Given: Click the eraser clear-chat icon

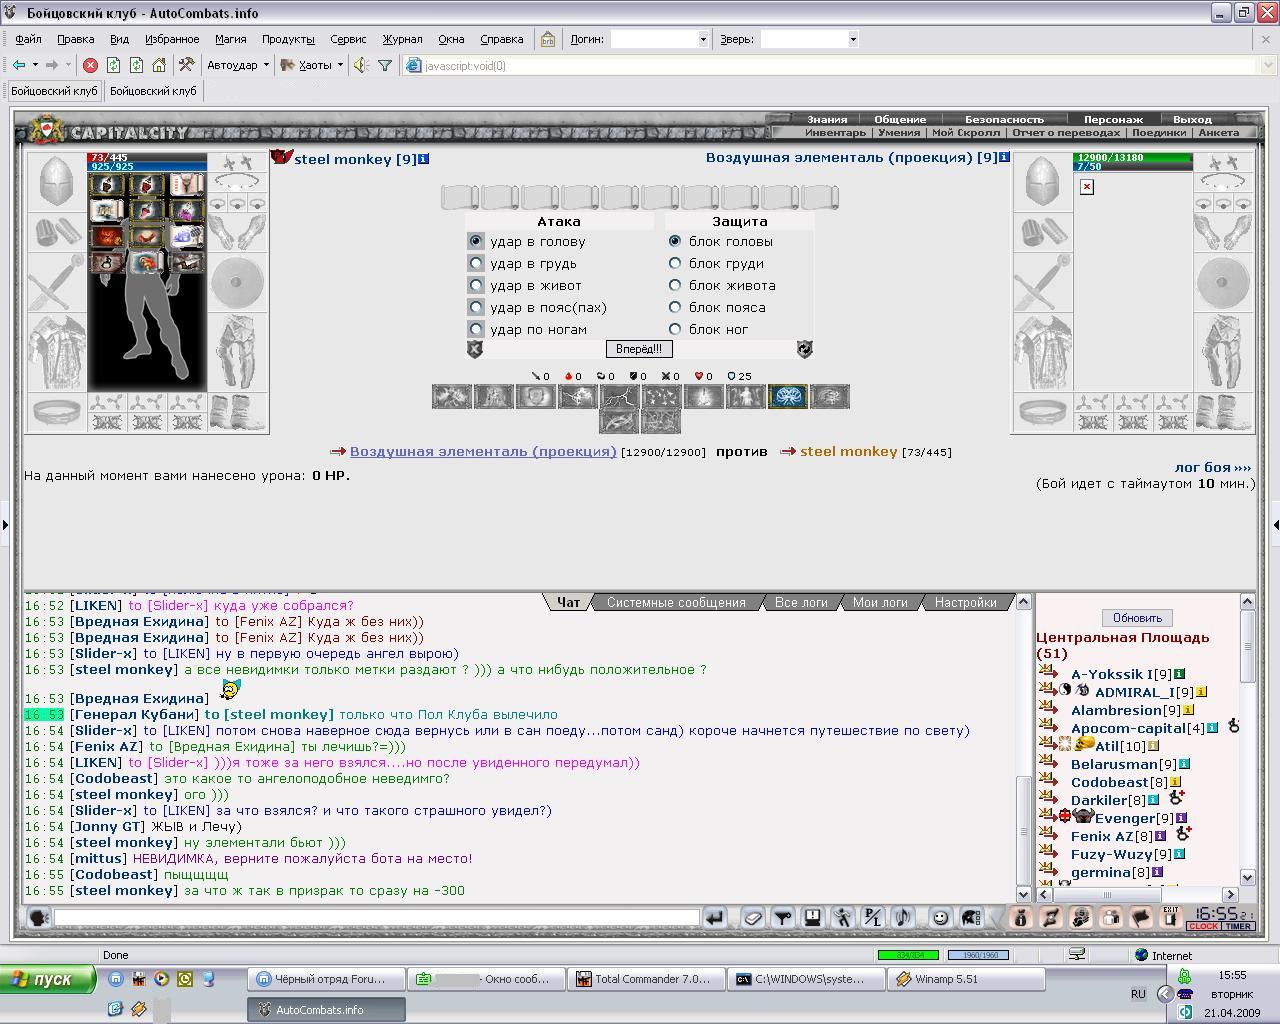Looking at the screenshot, I should (753, 917).
